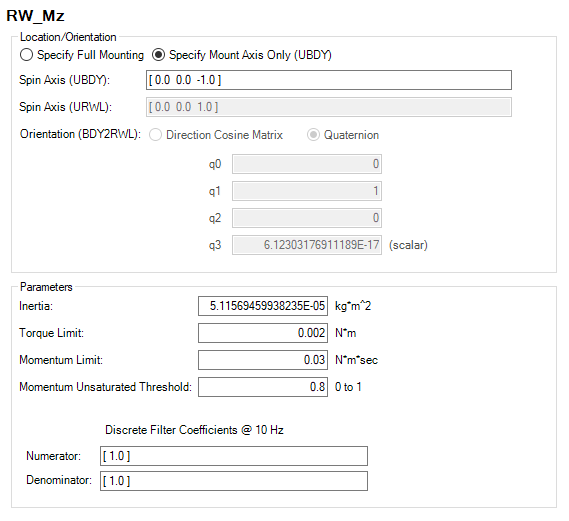Click the Spin Axis (URWL) field
Screen dimensions: 569x521
point(329,107)
